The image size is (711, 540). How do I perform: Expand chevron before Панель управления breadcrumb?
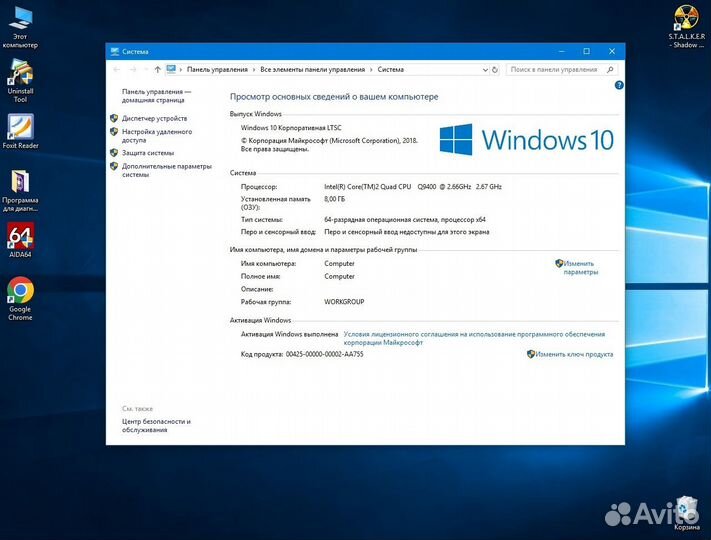coord(181,69)
